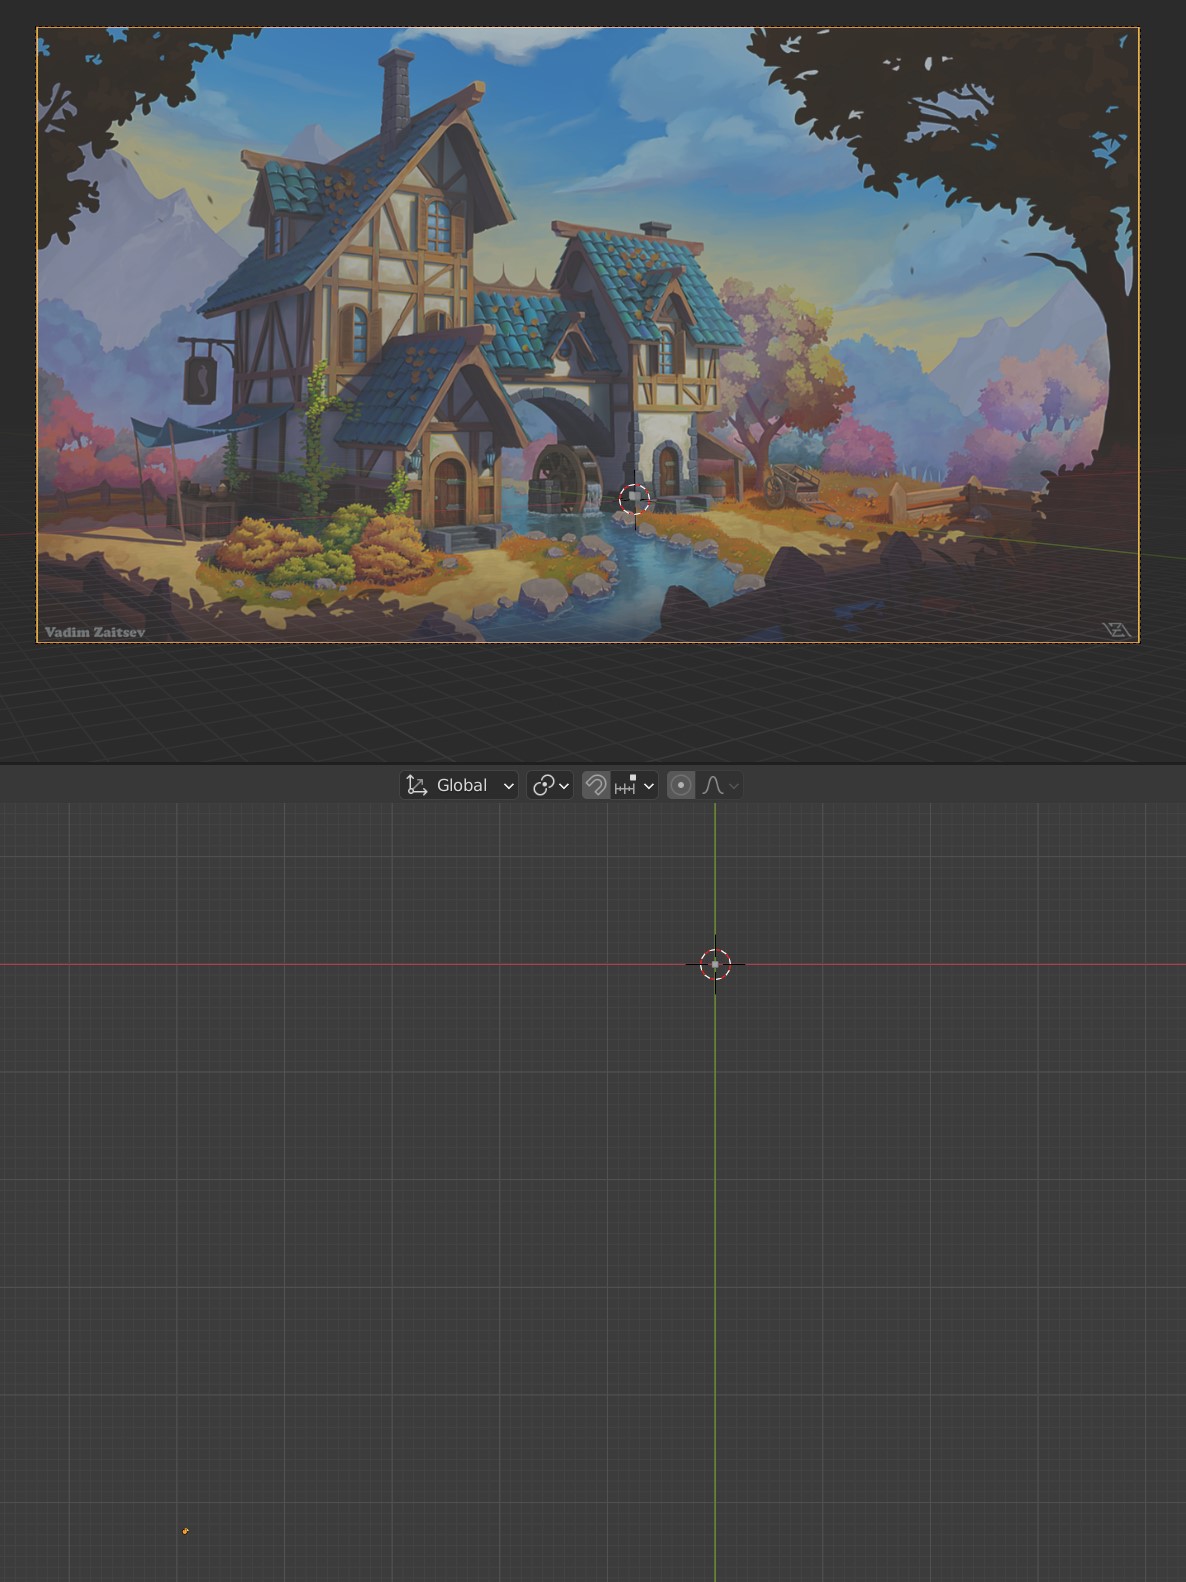Open the transform pivot point dropdown
Screen dimensions: 1186x1582
coord(550,785)
